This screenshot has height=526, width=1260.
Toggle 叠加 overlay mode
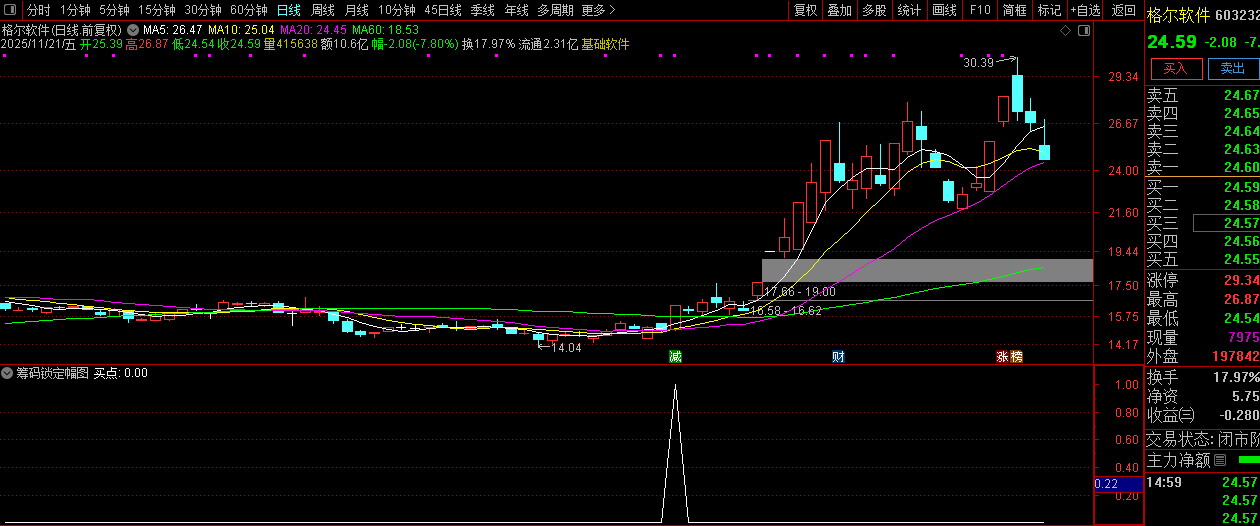[839, 10]
